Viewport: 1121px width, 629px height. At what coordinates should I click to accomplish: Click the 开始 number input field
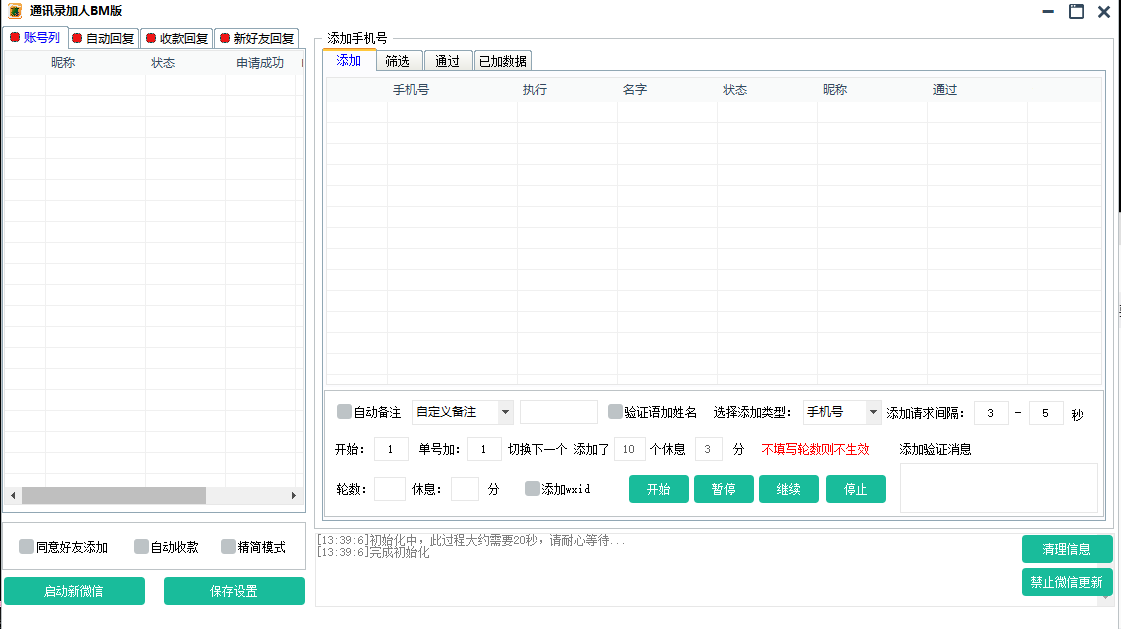click(x=391, y=449)
